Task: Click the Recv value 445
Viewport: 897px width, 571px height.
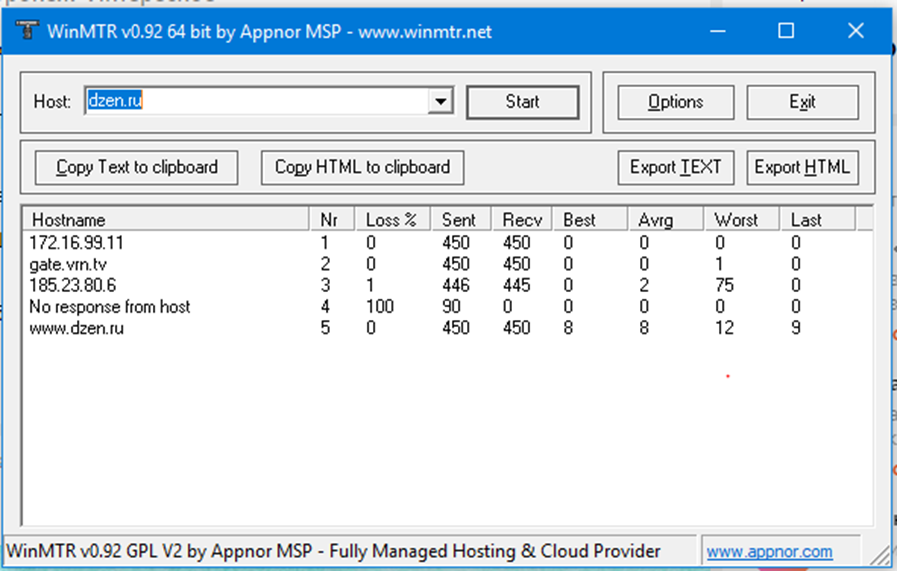Action: click(517, 285)
